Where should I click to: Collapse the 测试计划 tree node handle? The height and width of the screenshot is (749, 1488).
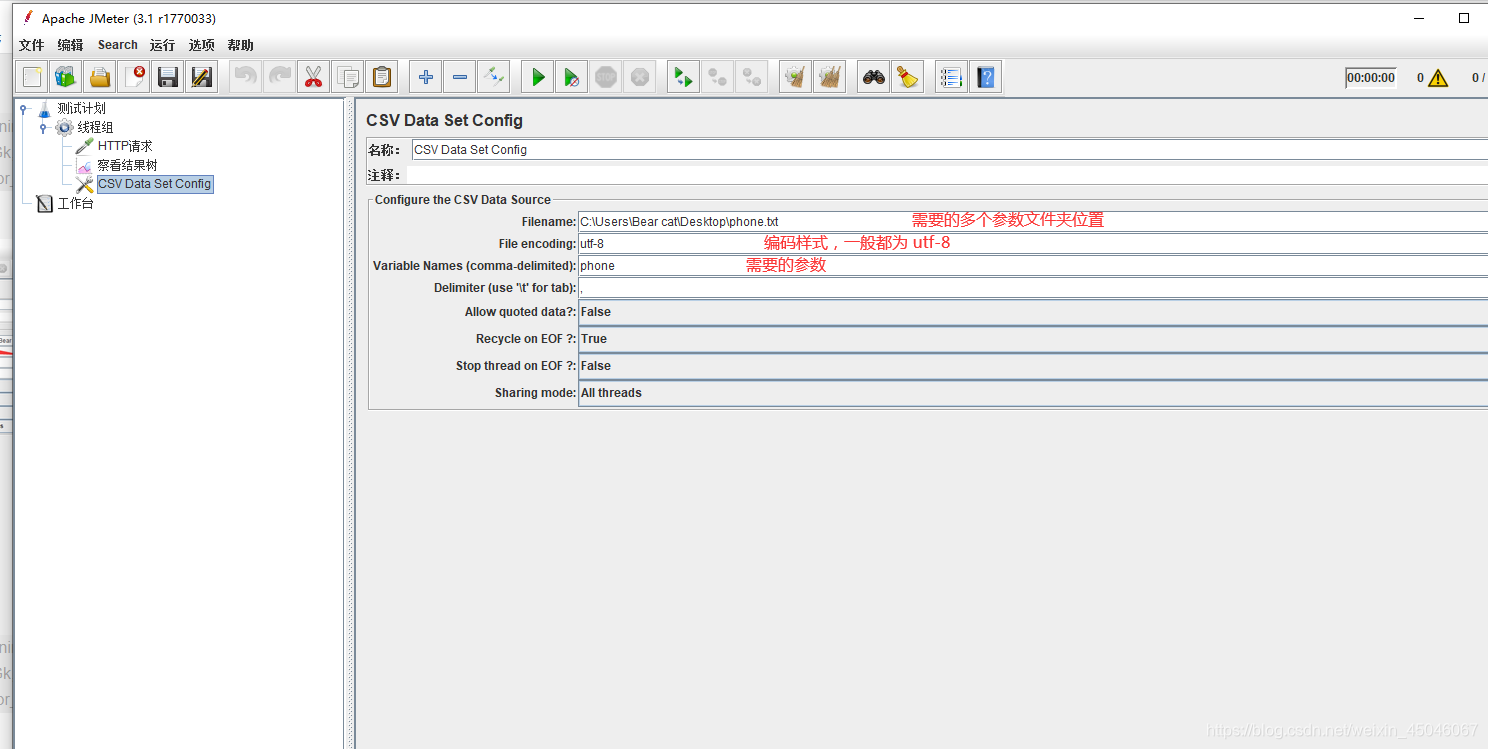24,109
